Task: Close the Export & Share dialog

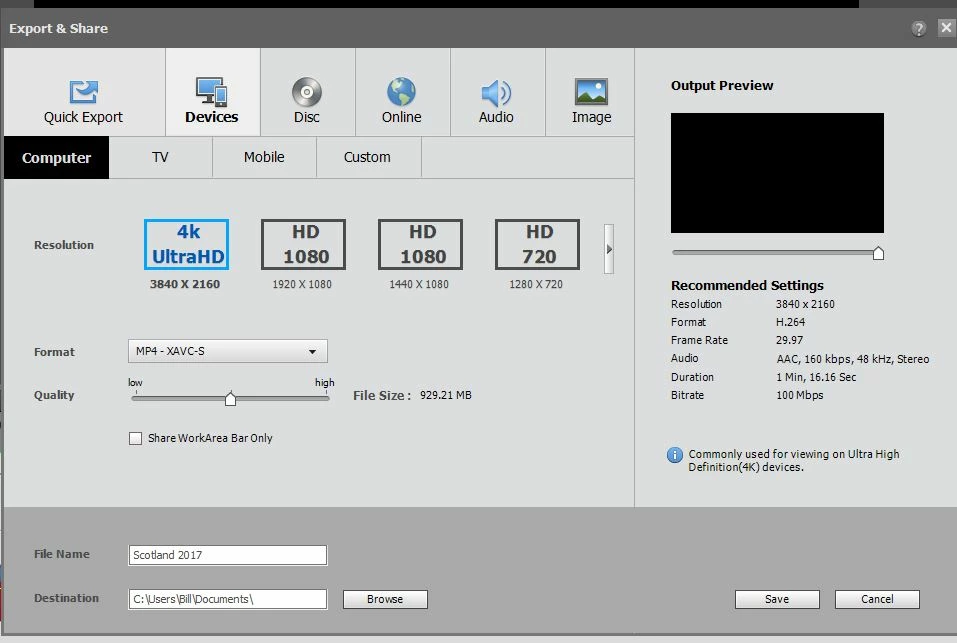Action: (946, 27)
